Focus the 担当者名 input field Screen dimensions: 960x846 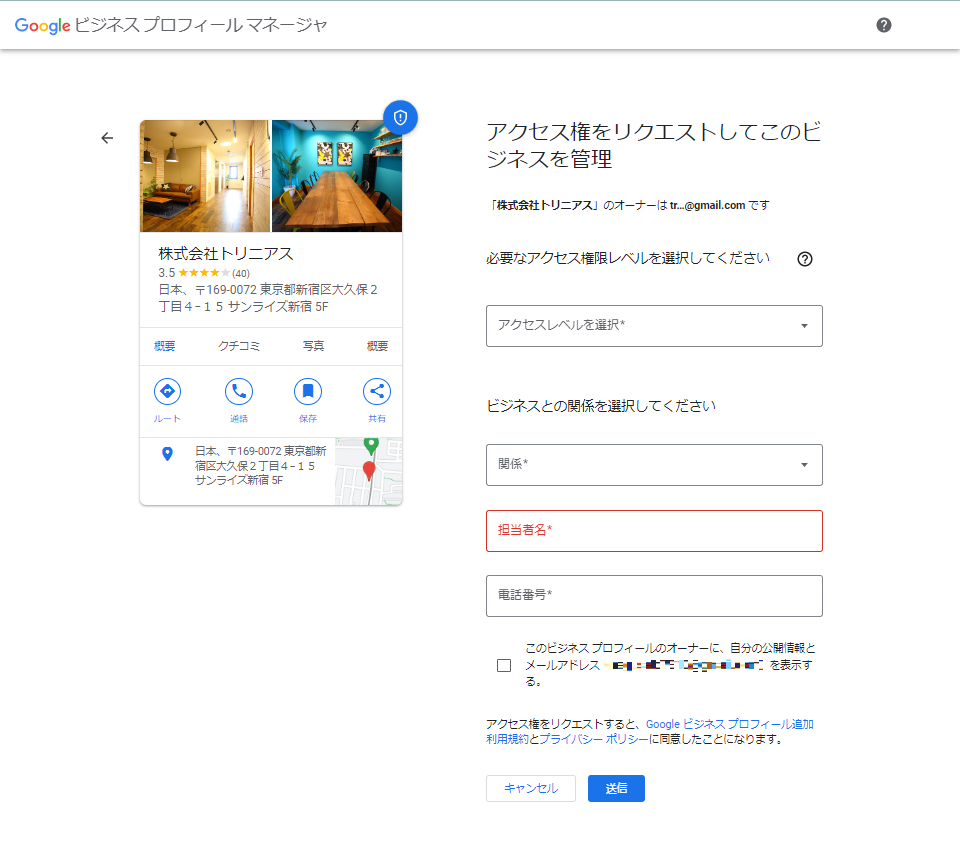tap(654, 531)
